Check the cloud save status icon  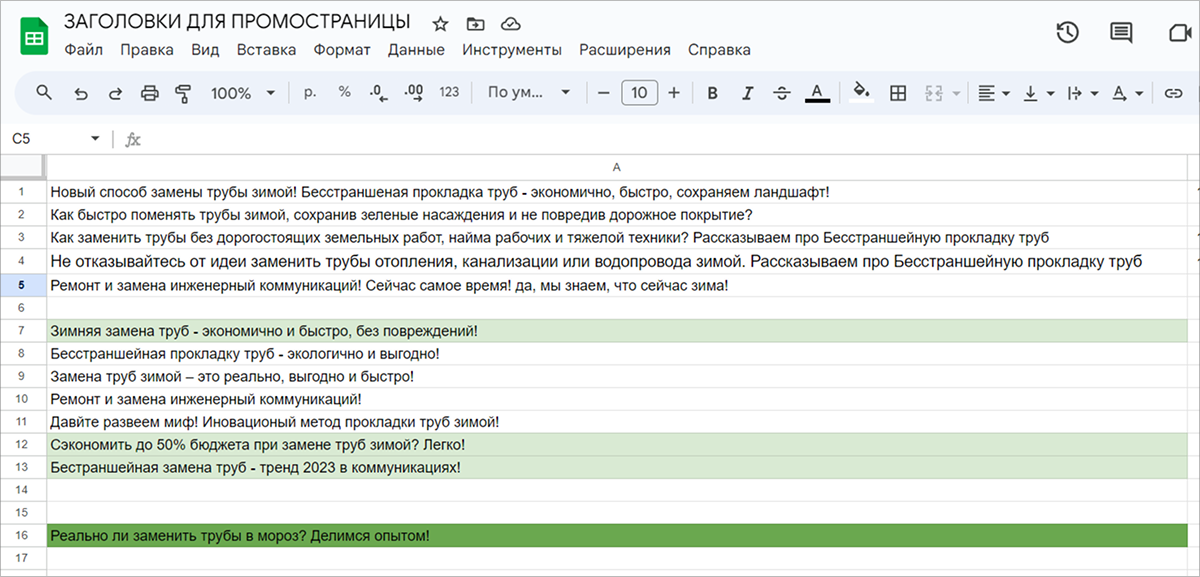(511, 23)
